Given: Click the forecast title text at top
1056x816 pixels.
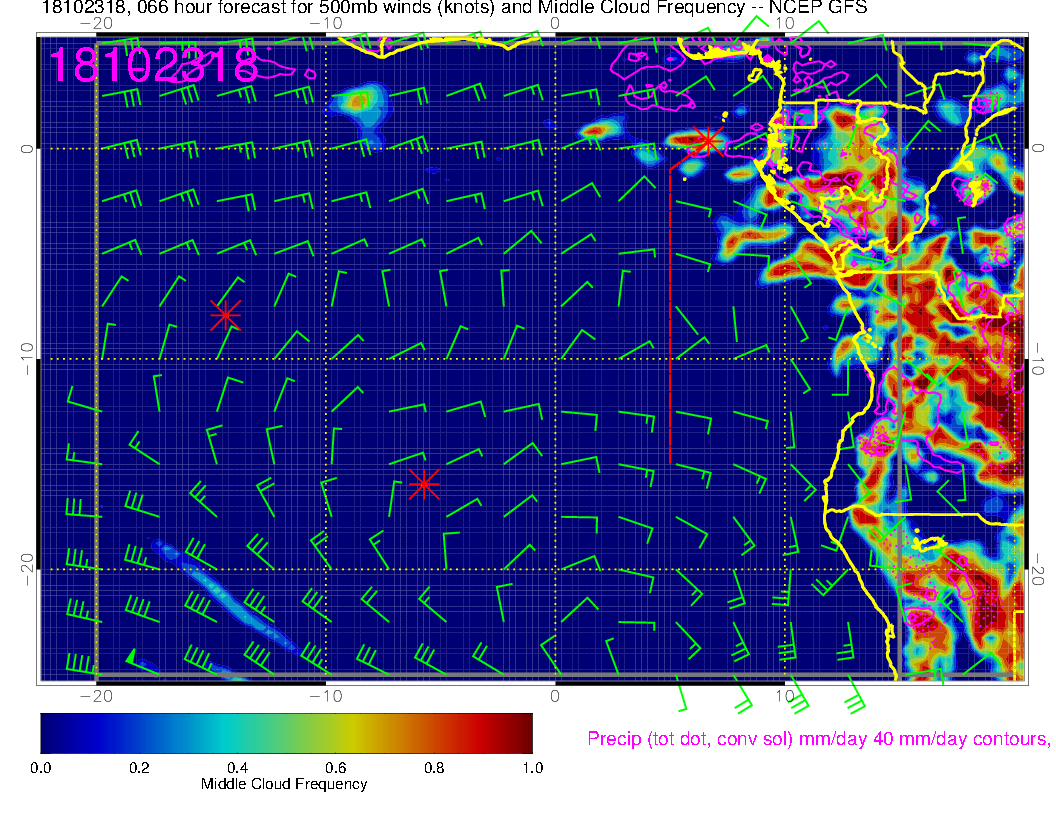Looking at the screenshot, I should [x=455, y=8].
